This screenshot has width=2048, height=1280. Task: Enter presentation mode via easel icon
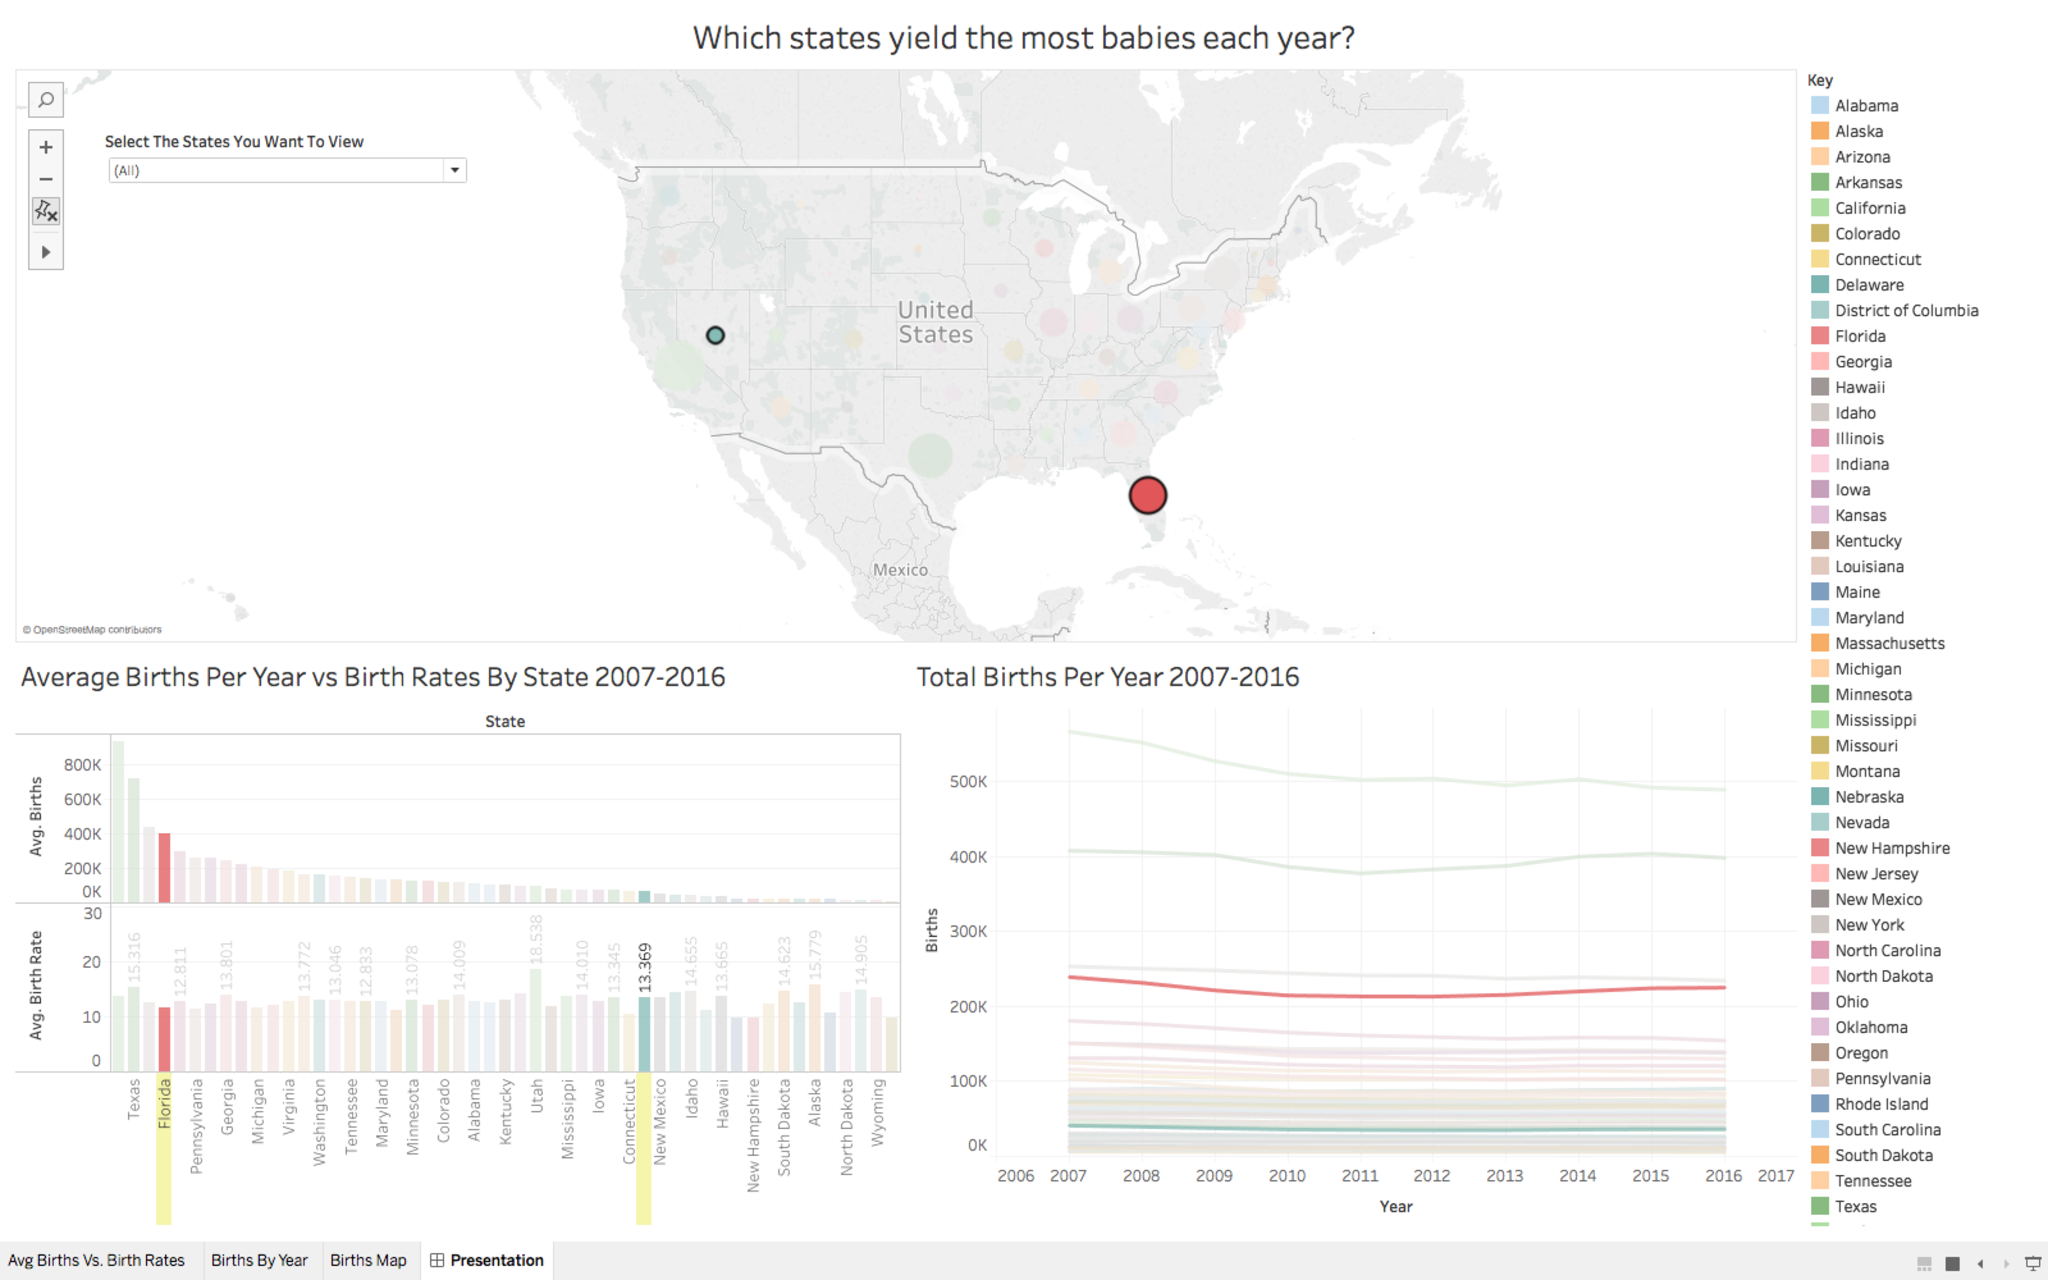point(2032,1264)
